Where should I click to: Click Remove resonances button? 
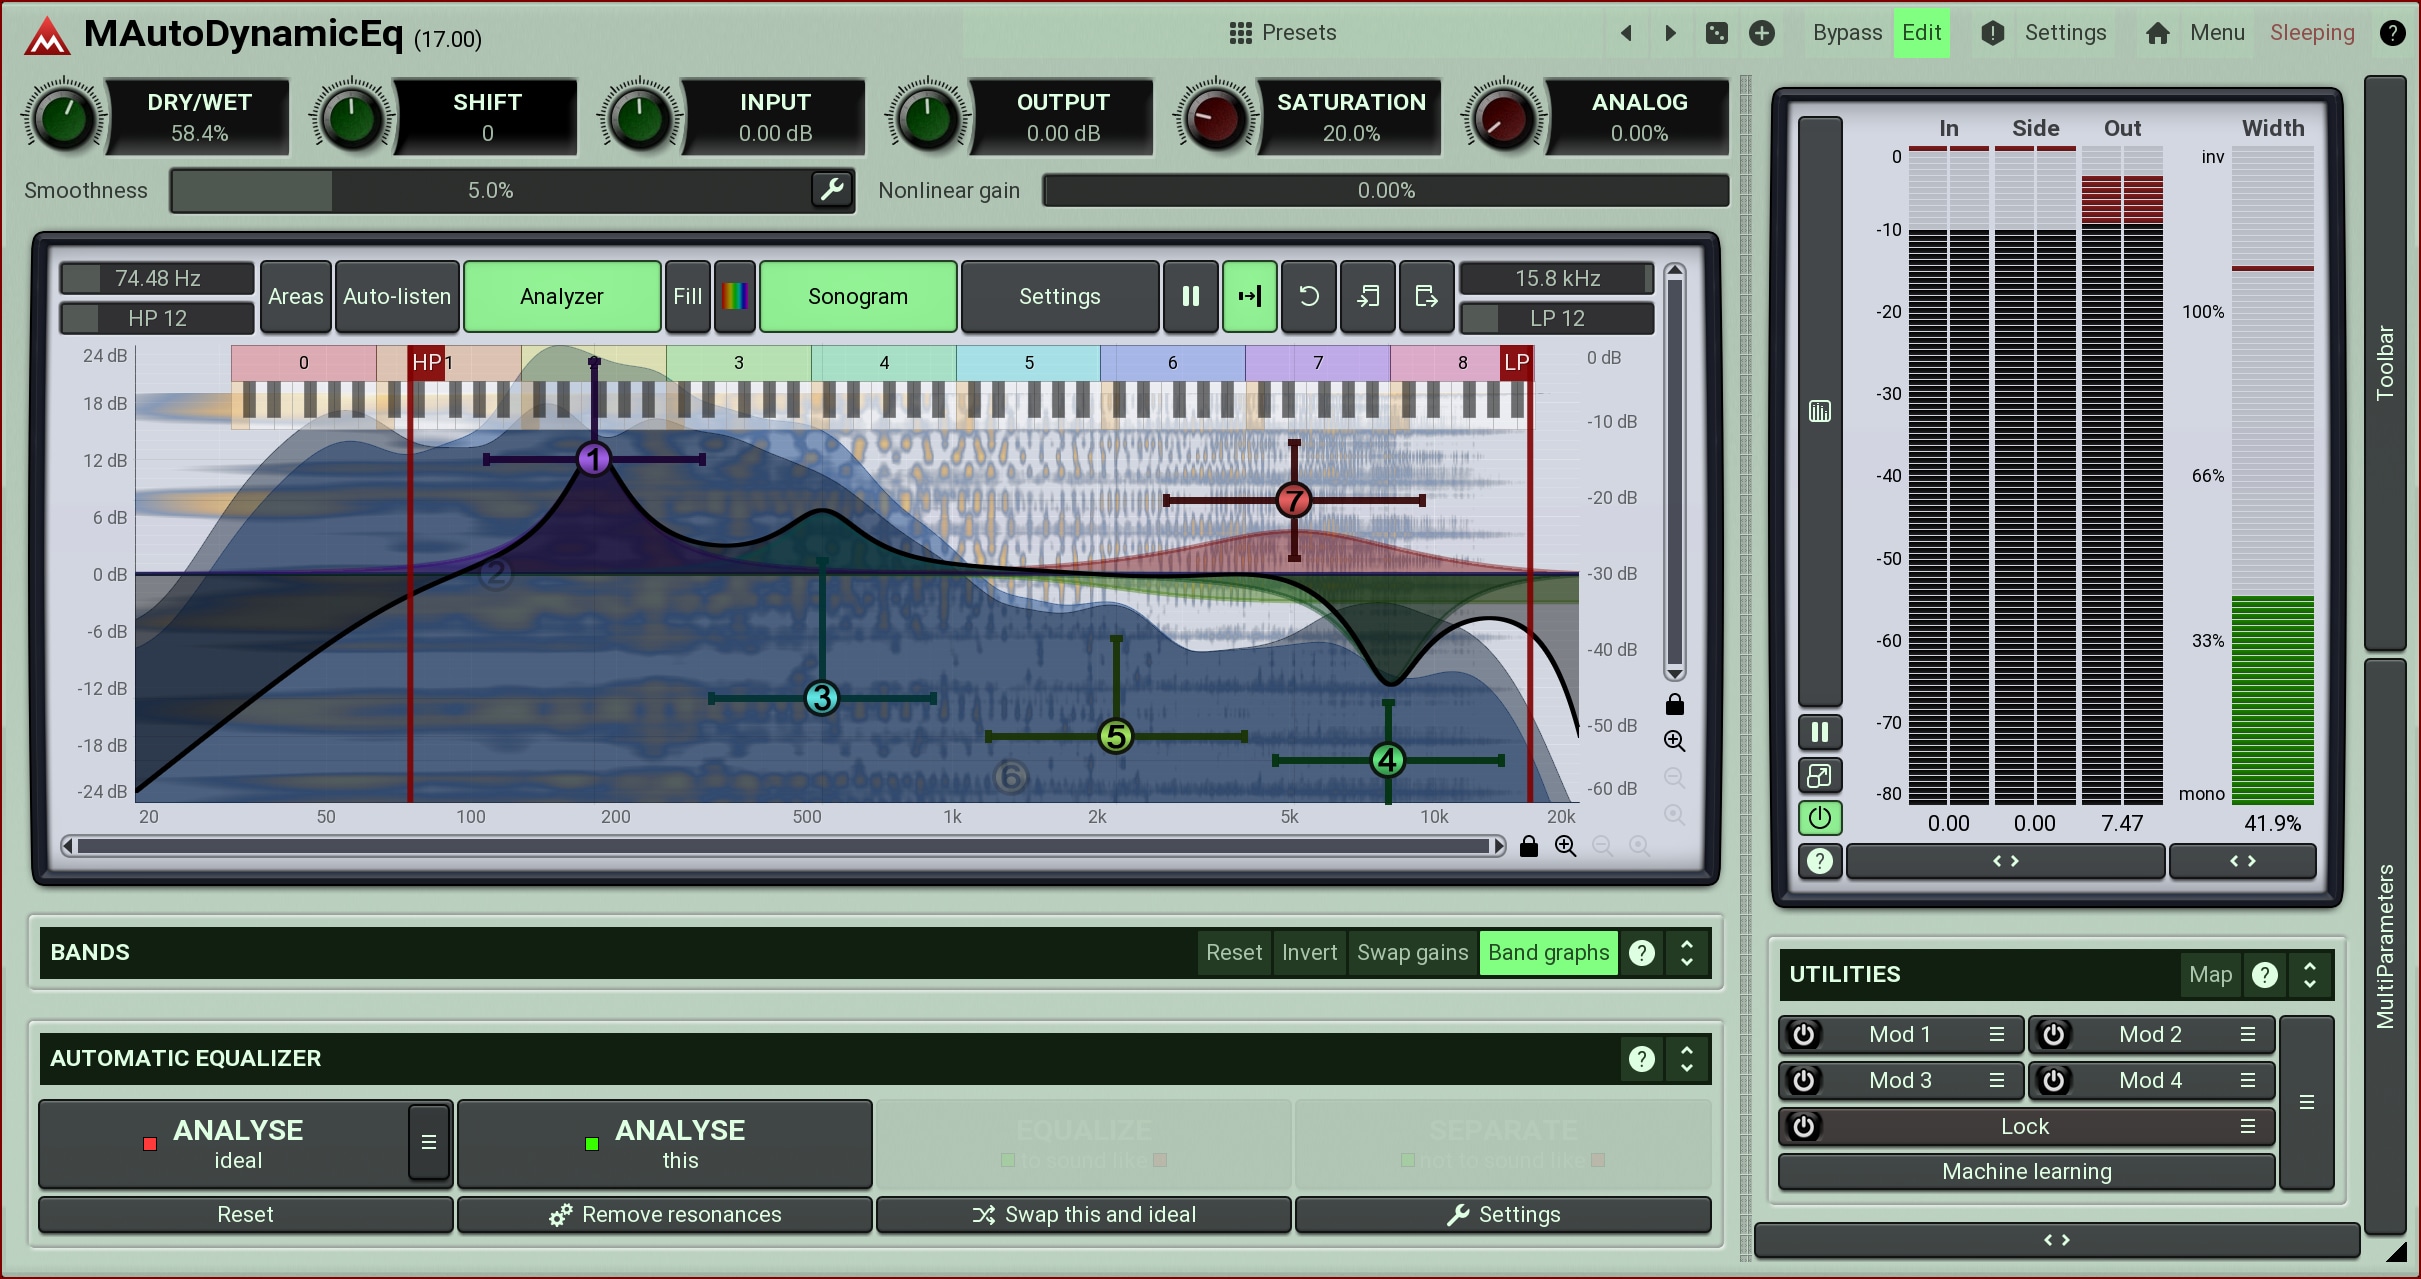665,1214
